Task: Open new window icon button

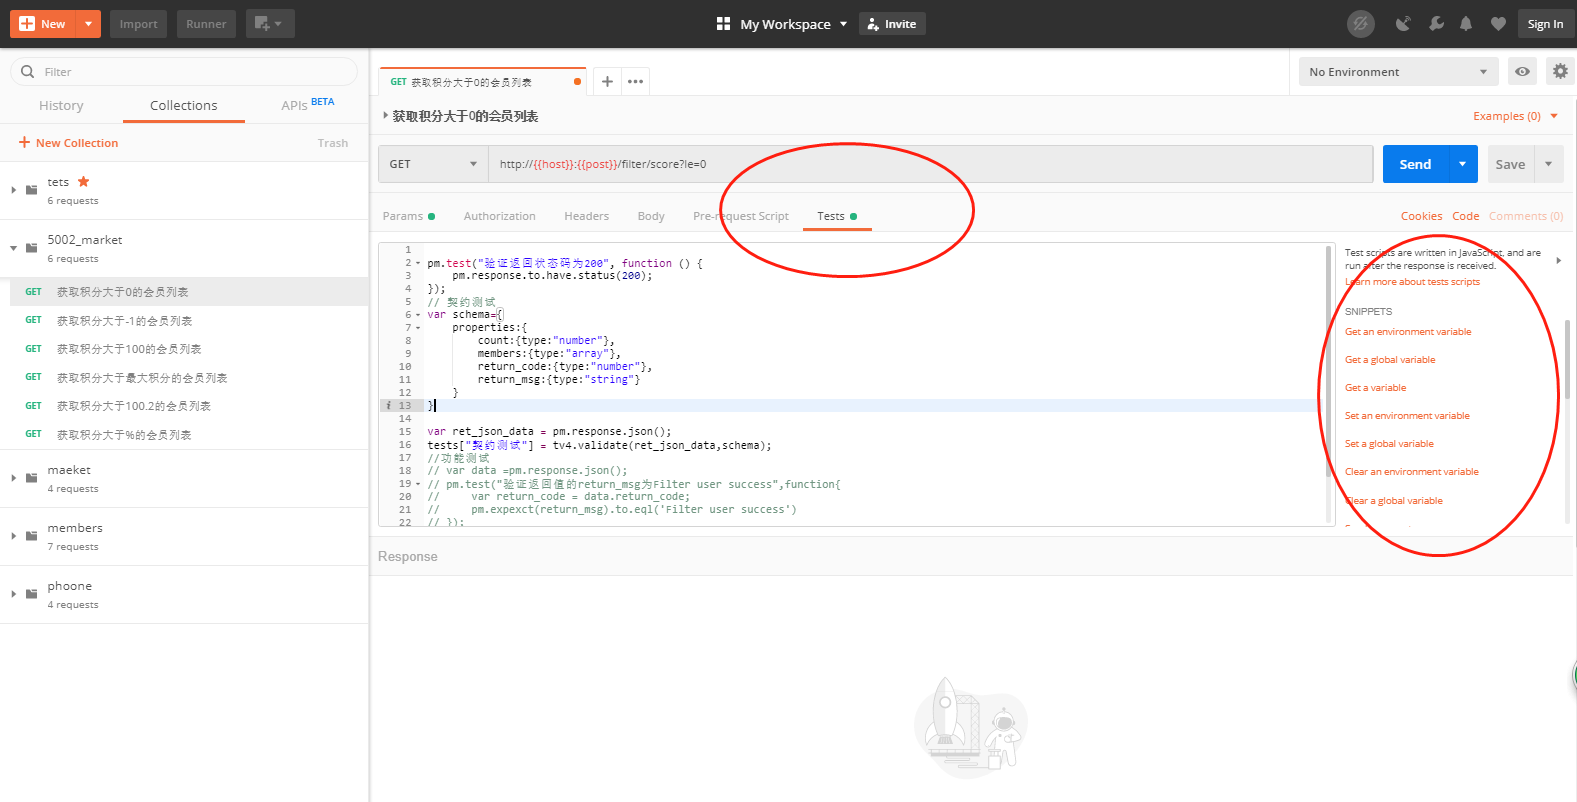Action: pyautogui.click(x=270, y=24)
